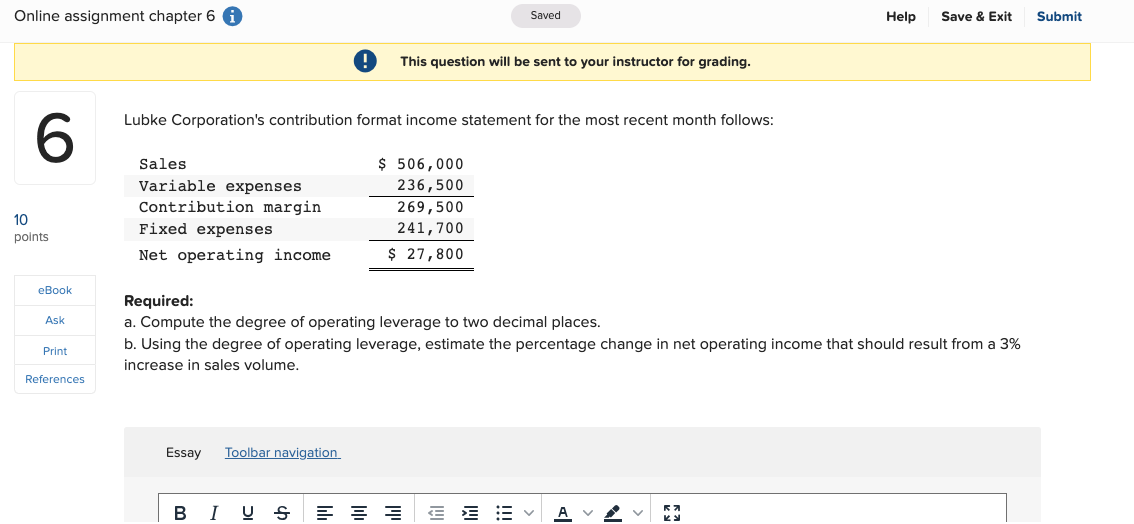This screenshot has width=1134, height=524.
Task: Click the Saved status indicator
Action: [x=545, y=16]
